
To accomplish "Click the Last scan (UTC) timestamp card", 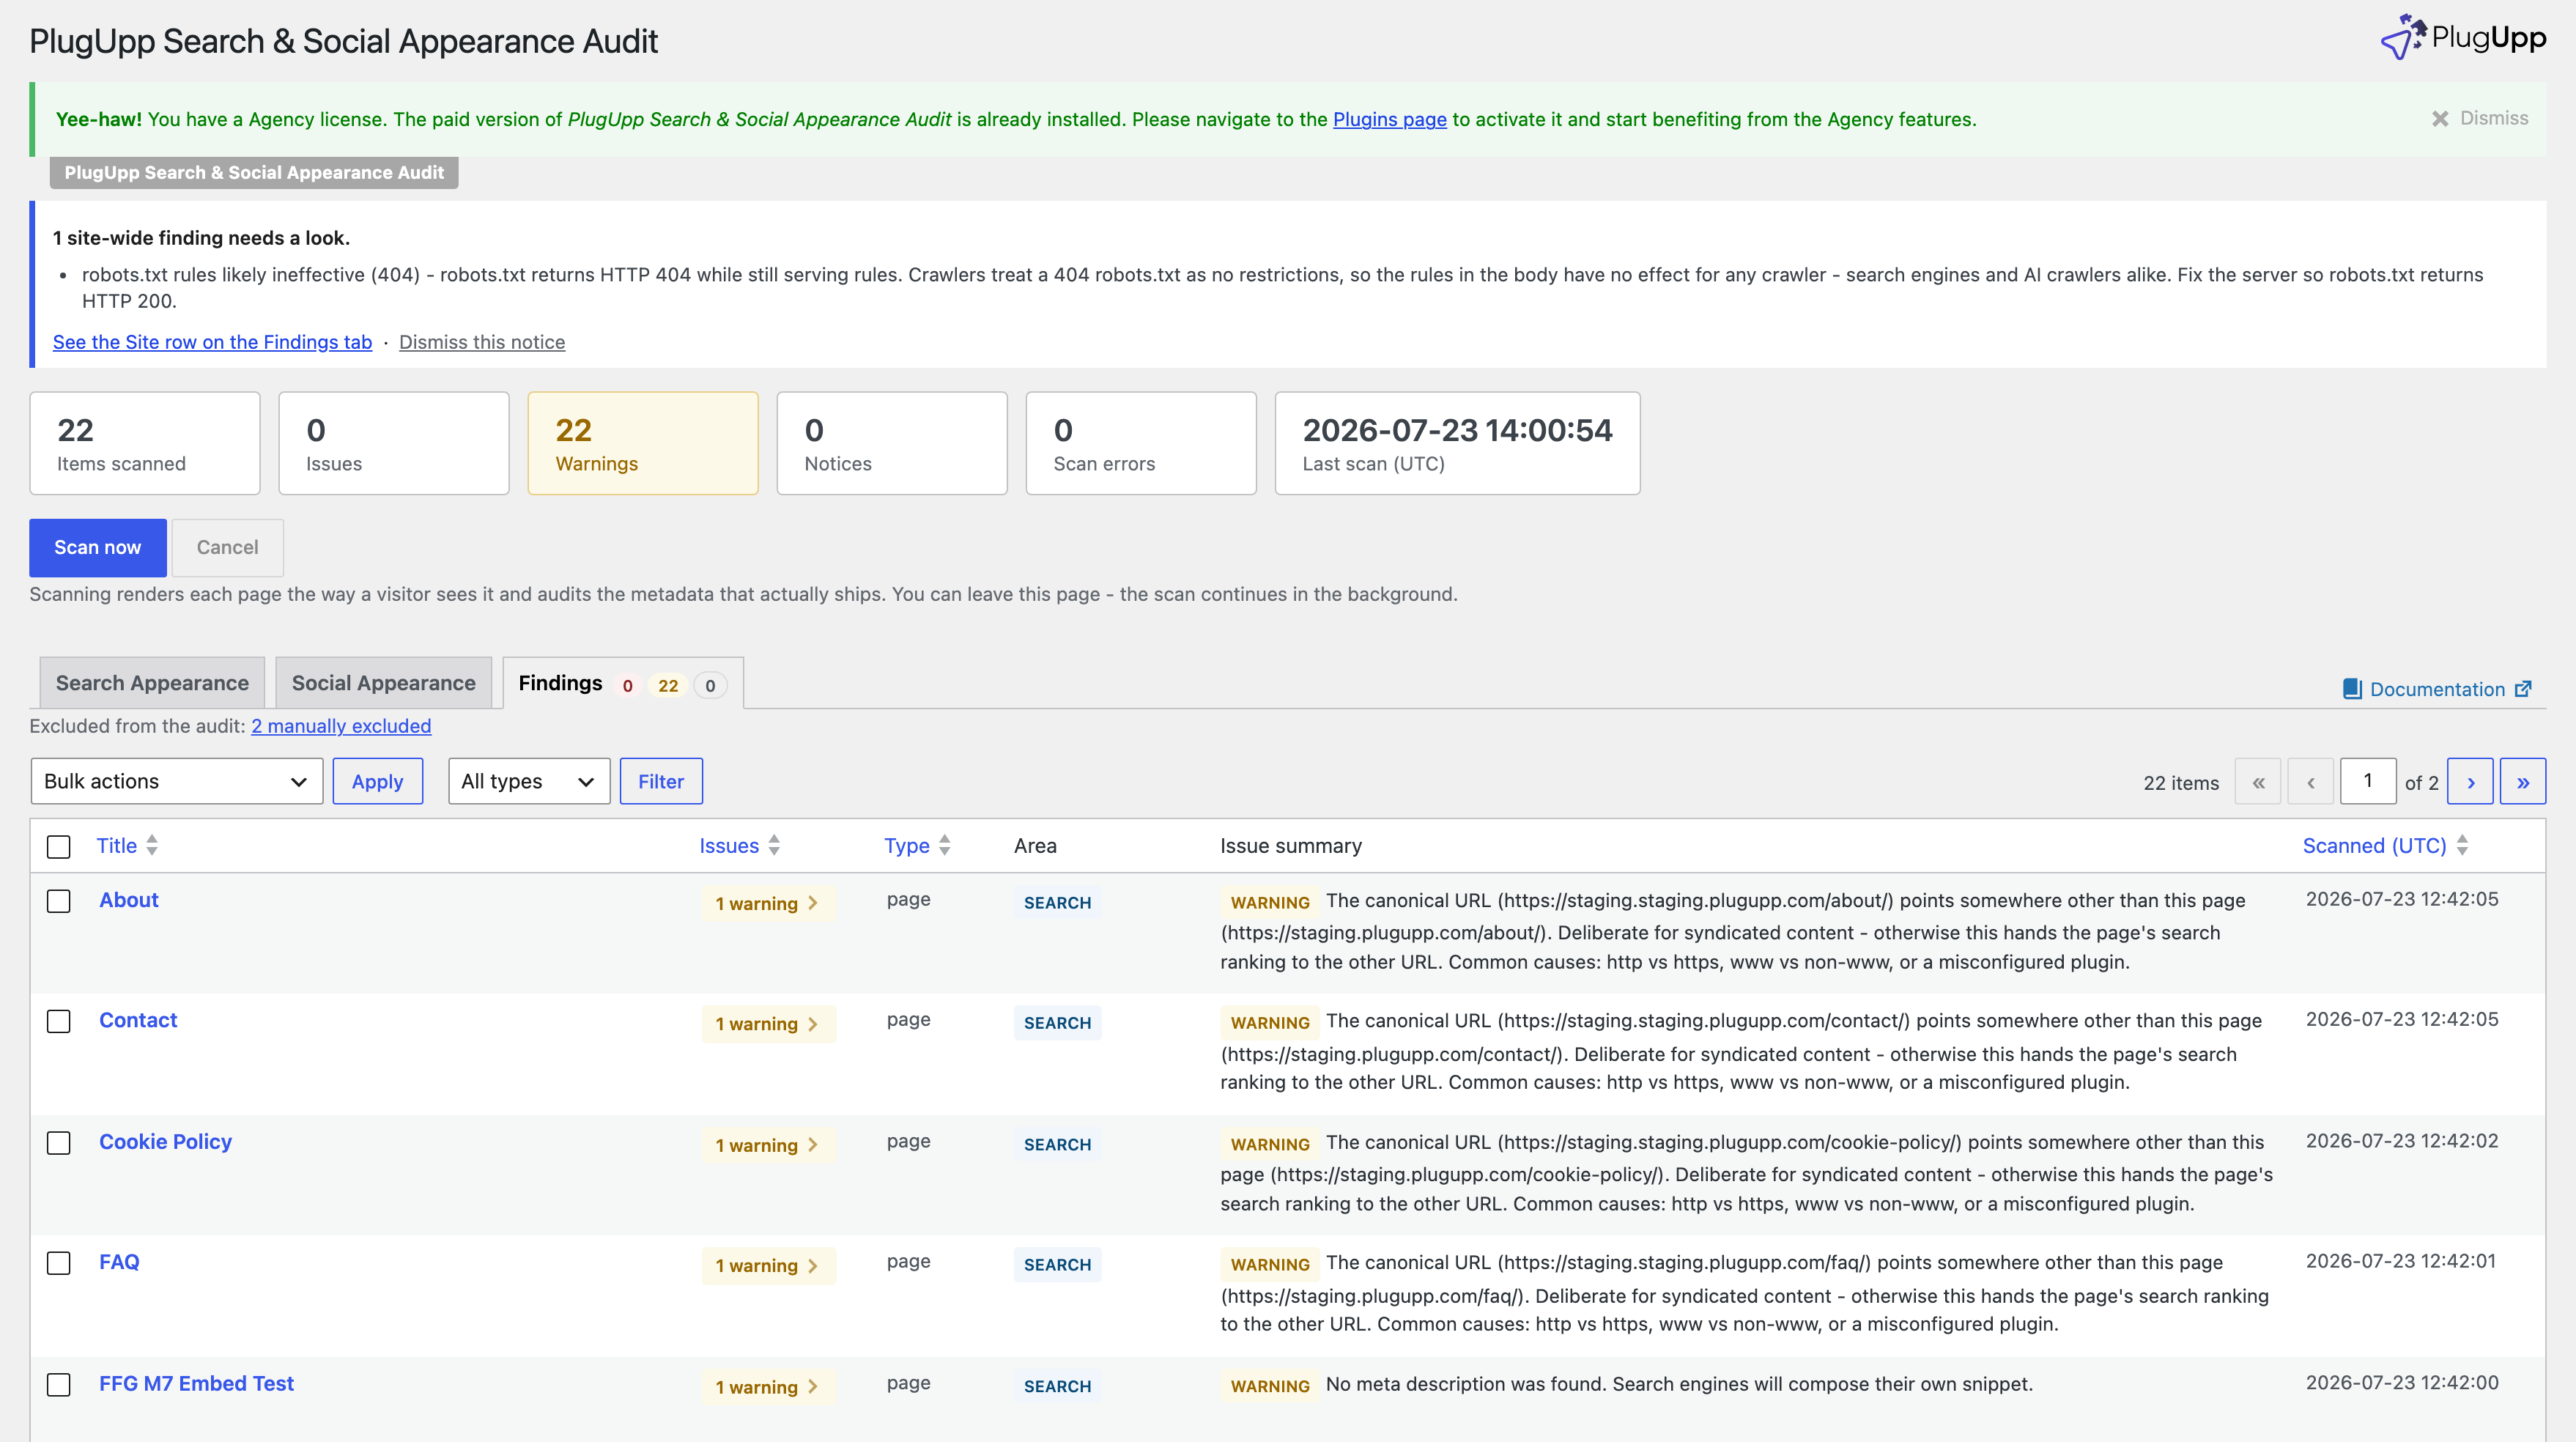I will 1457,443.
